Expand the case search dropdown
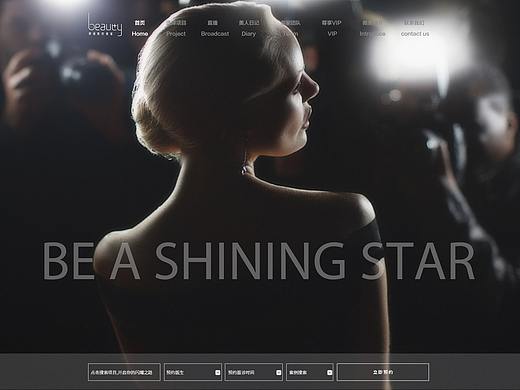 pos(310,372)
